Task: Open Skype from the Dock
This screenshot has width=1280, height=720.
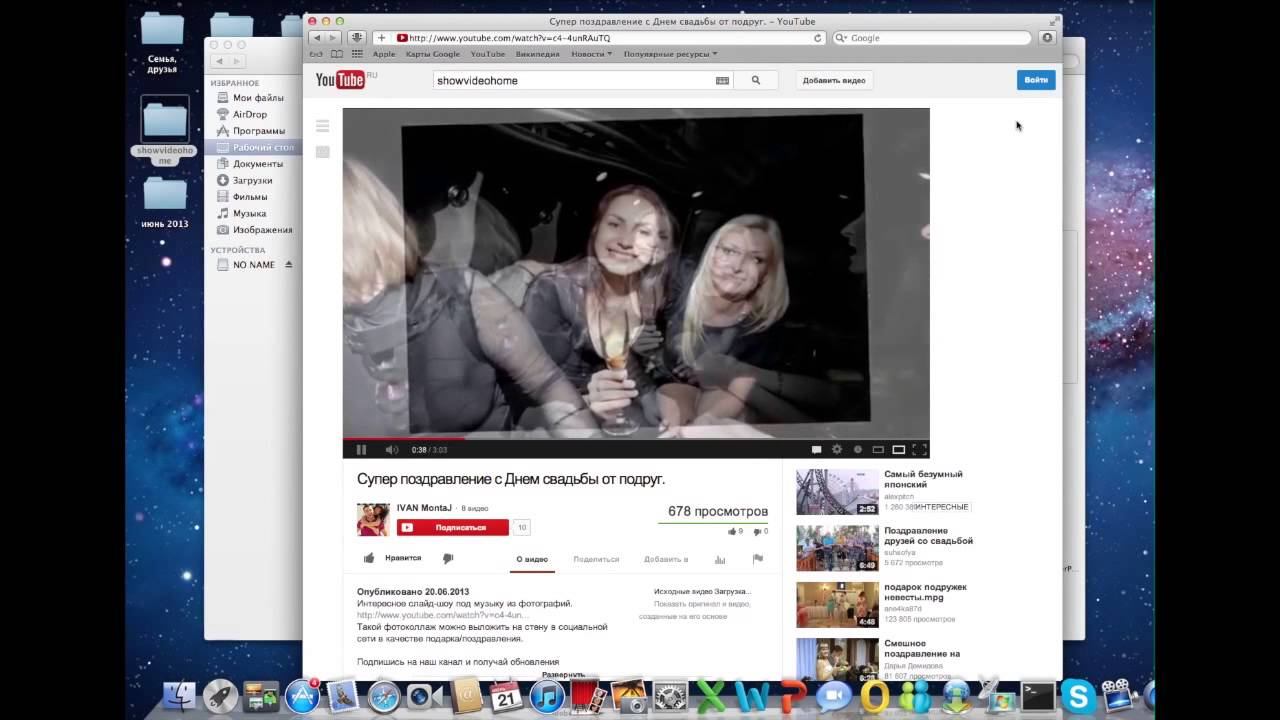Action: click(x=1078, y=696)
